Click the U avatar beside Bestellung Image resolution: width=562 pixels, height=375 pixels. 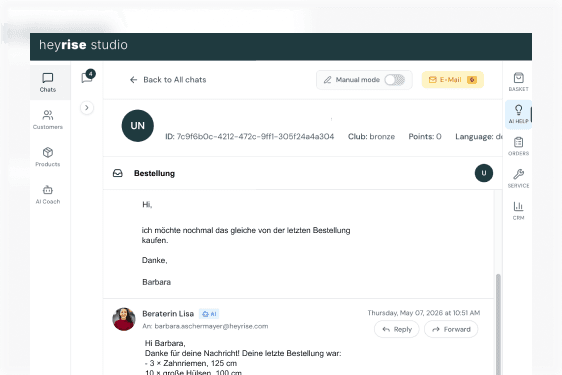coord(484,173)
